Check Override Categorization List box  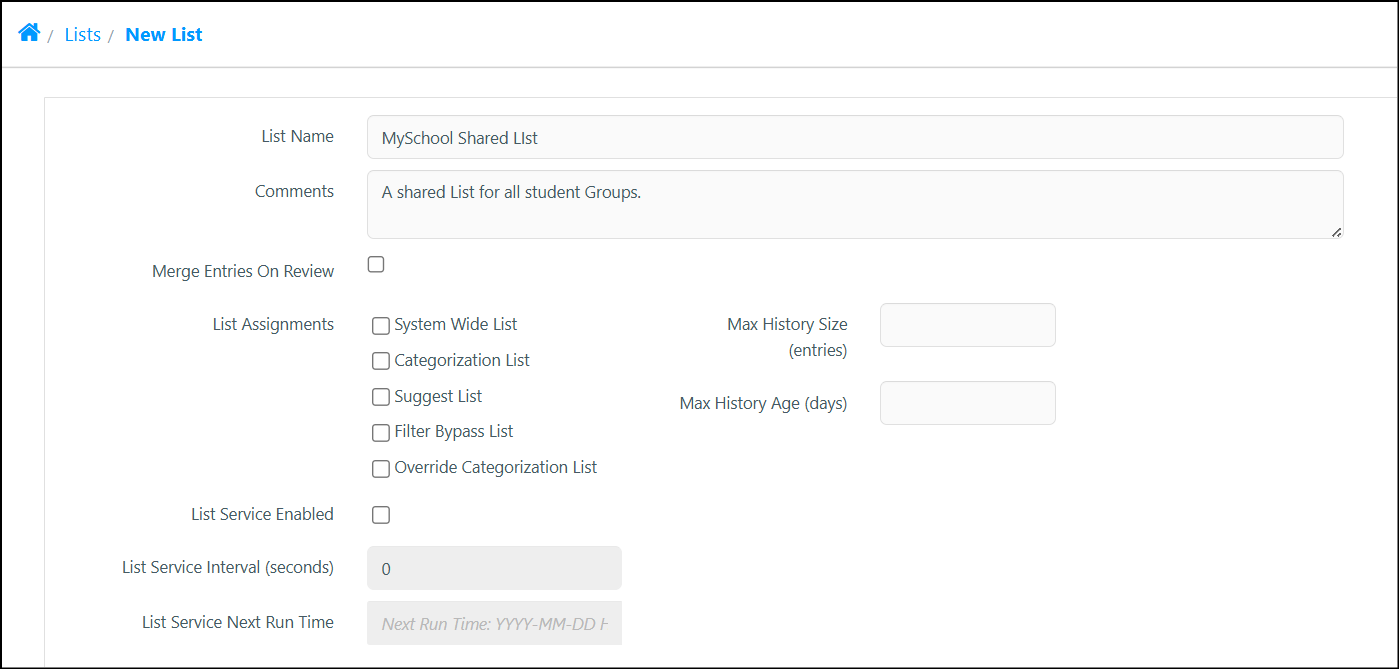coord(381,468)
